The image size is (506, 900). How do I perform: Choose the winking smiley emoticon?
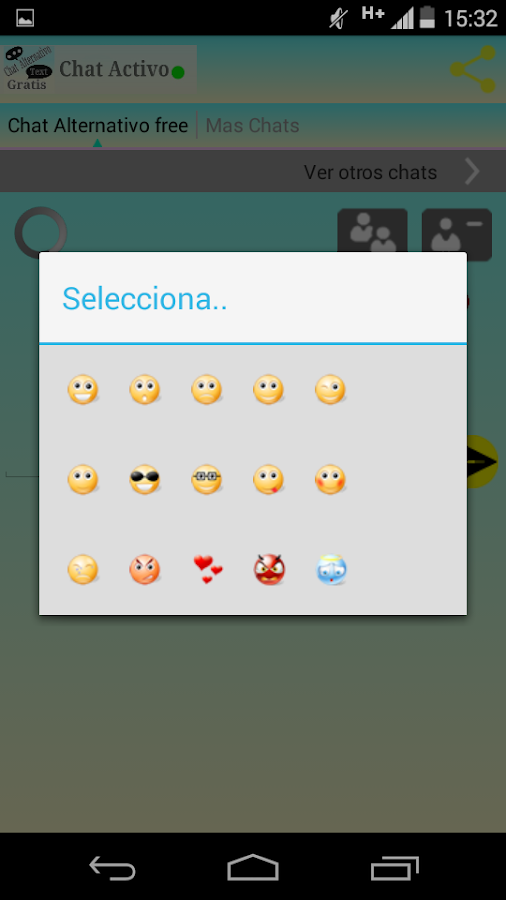[x=330, y=390]
